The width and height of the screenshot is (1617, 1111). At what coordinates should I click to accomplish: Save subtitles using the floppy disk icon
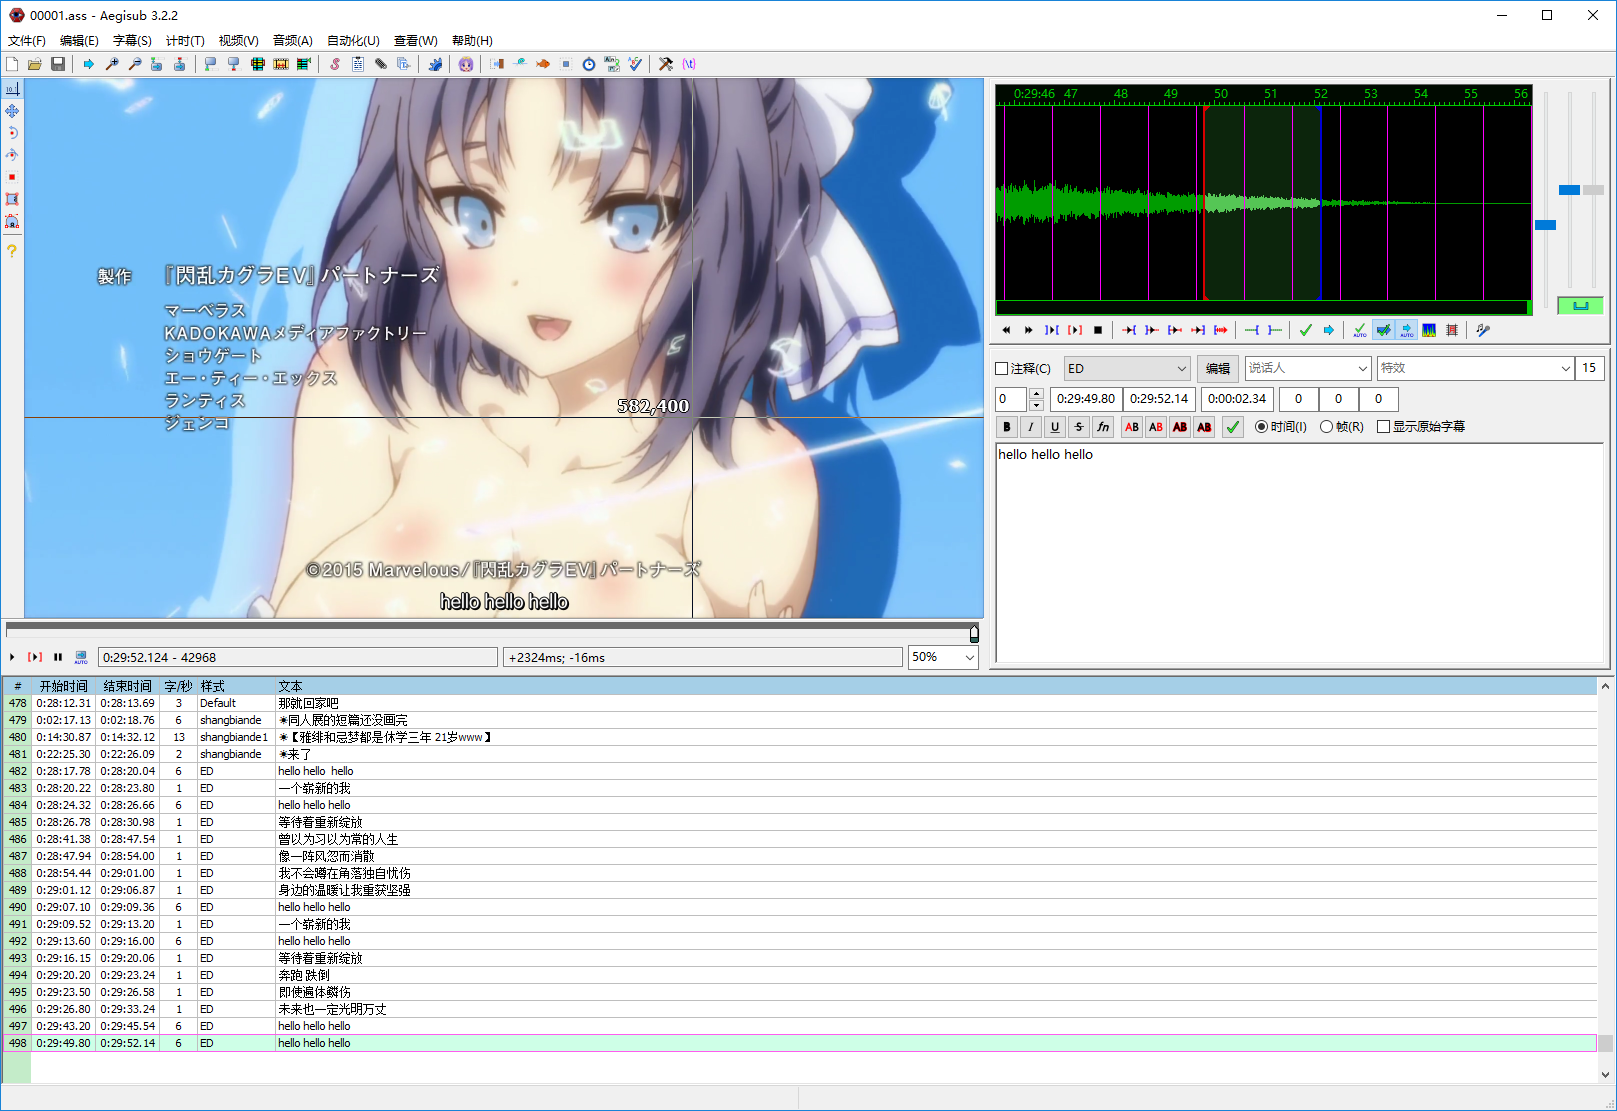tap(58, 64)
